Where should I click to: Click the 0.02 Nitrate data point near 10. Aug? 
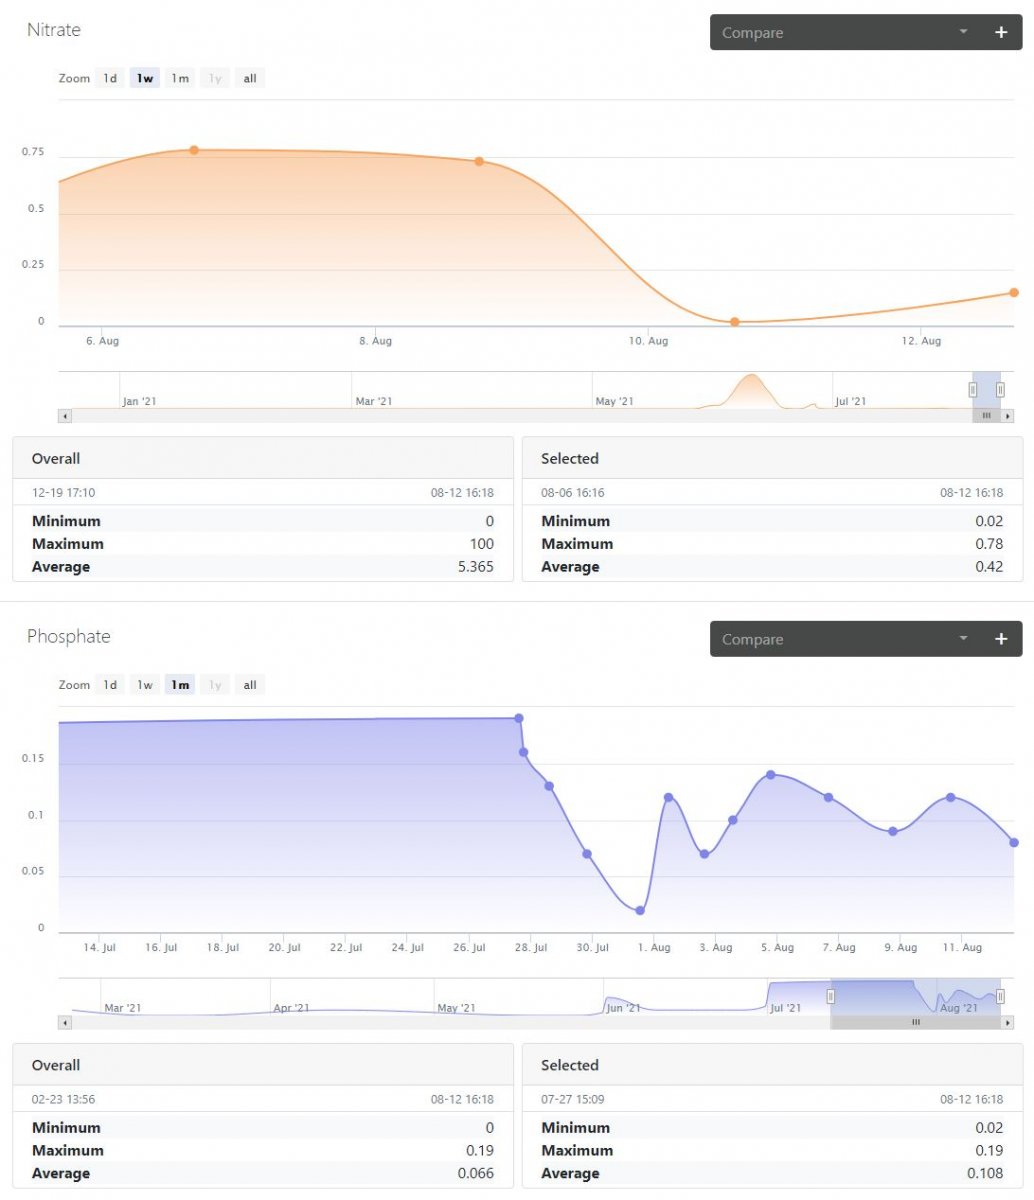pos(735,322)
